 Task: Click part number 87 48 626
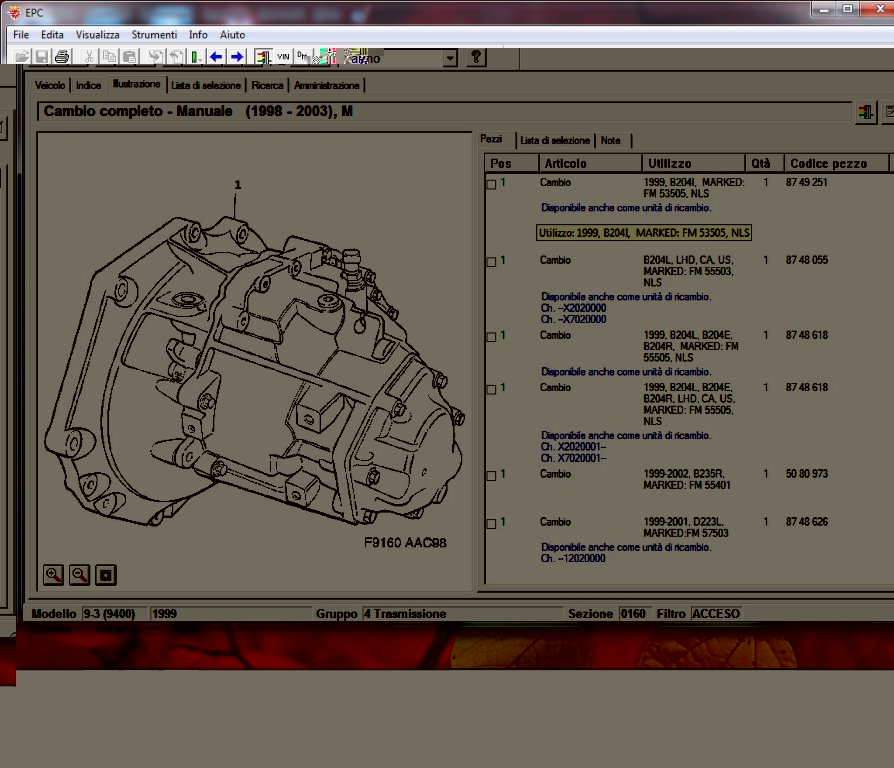tap(806, 522)
